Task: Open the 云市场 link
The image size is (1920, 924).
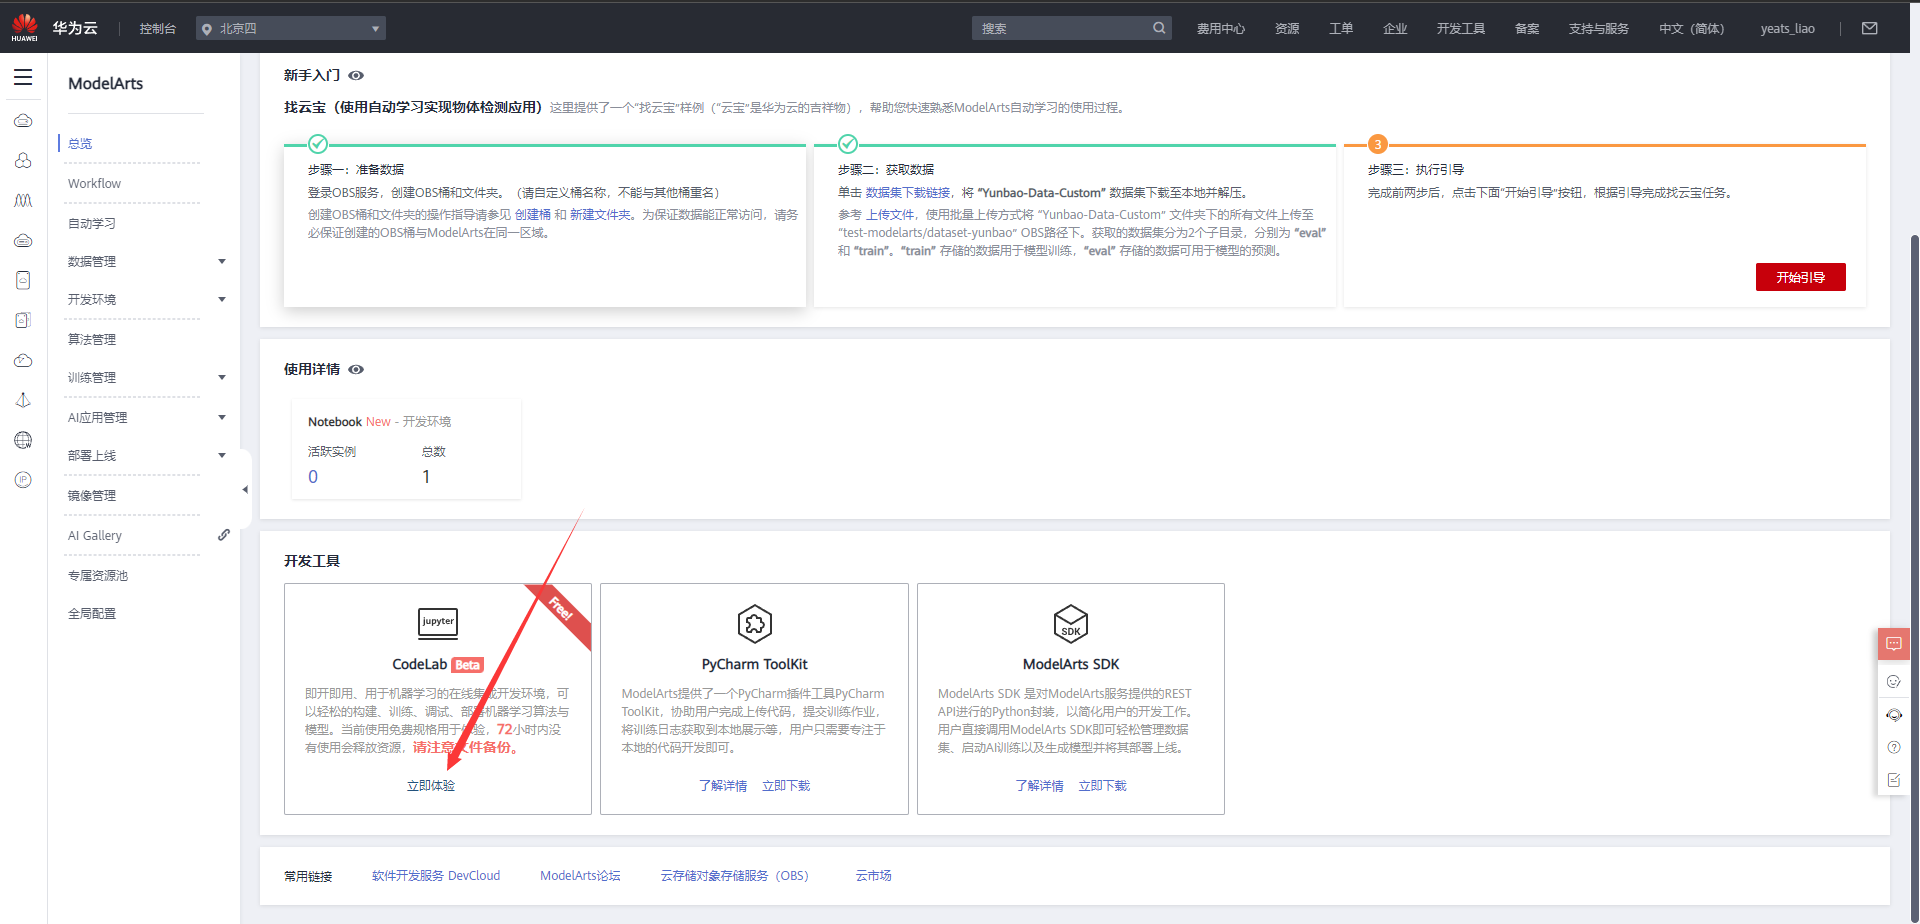Action: 873,876
